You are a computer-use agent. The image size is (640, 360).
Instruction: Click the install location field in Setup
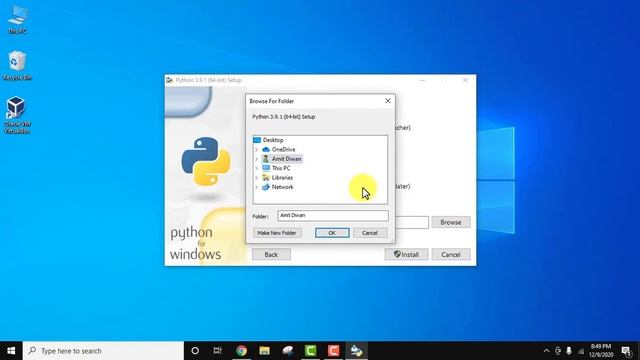412,222
